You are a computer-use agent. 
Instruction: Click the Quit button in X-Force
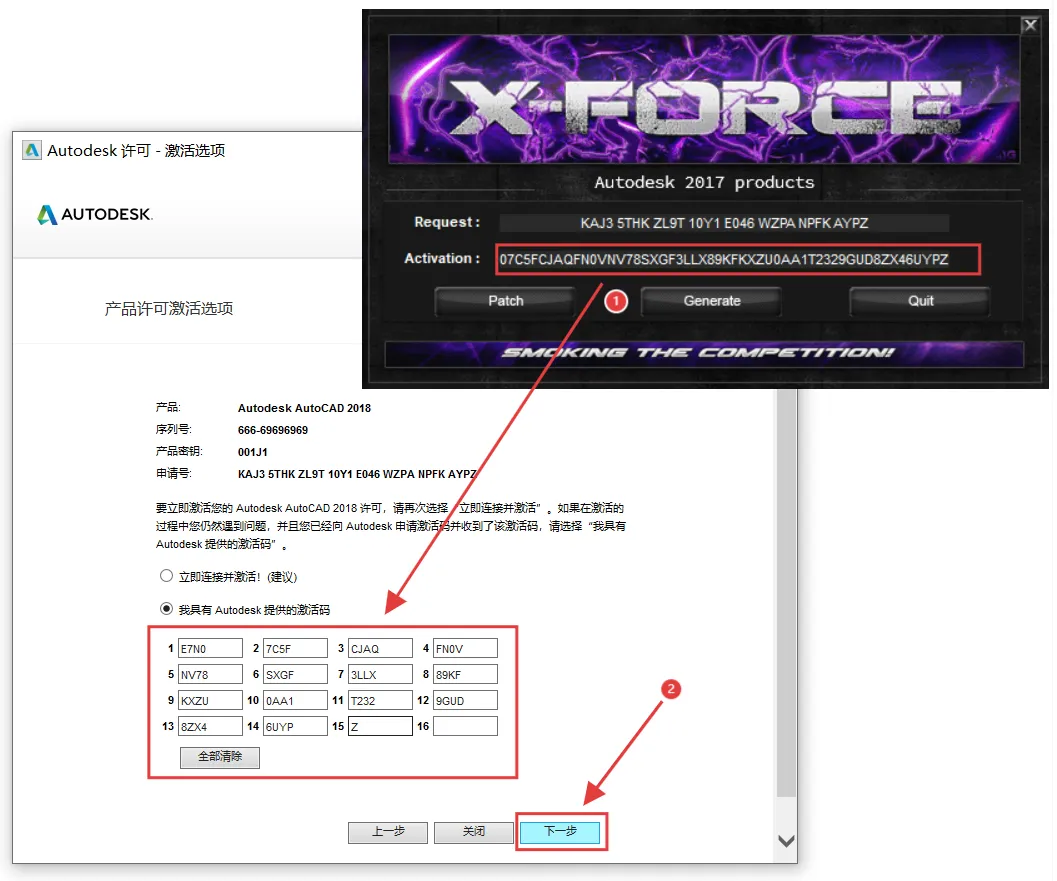(919, 301)
